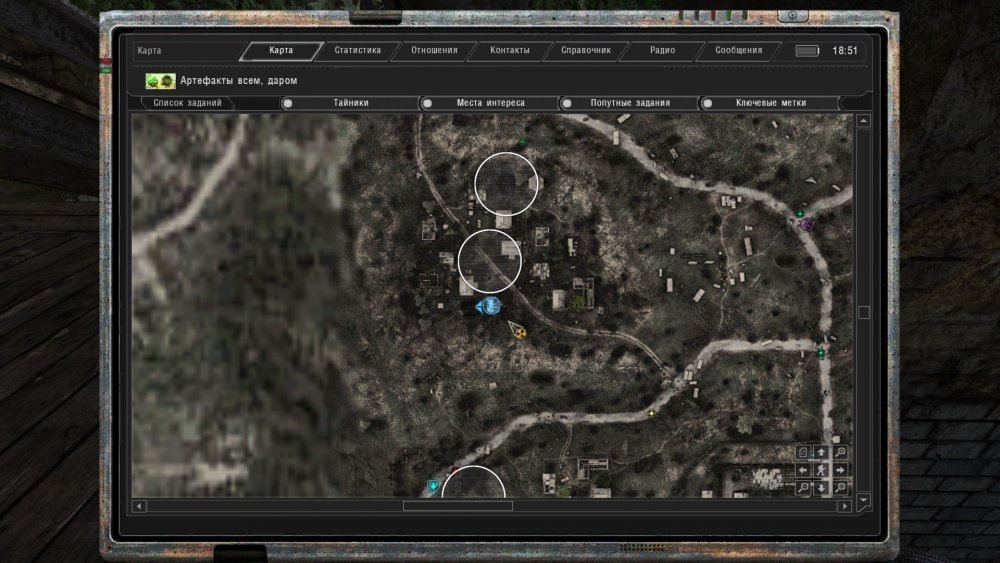Toggle the Ключевые метки map filter
1000x563 pixels.
pyautogui.click(x=770, y=103)
